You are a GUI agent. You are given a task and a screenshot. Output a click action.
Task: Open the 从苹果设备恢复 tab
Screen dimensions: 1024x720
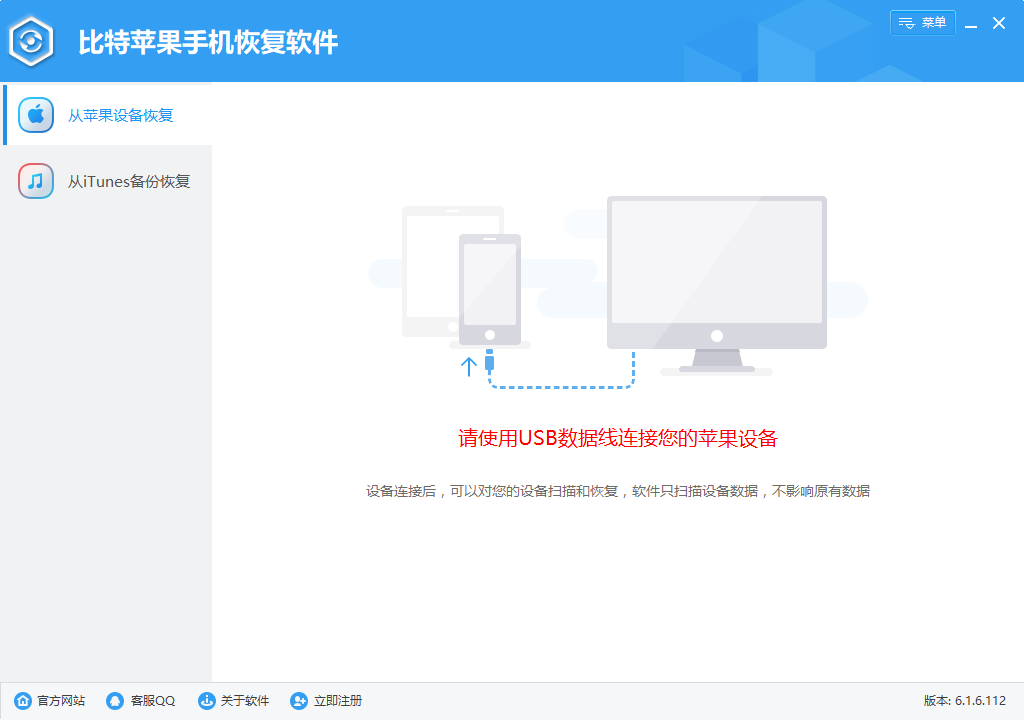(x=108, y=115)
